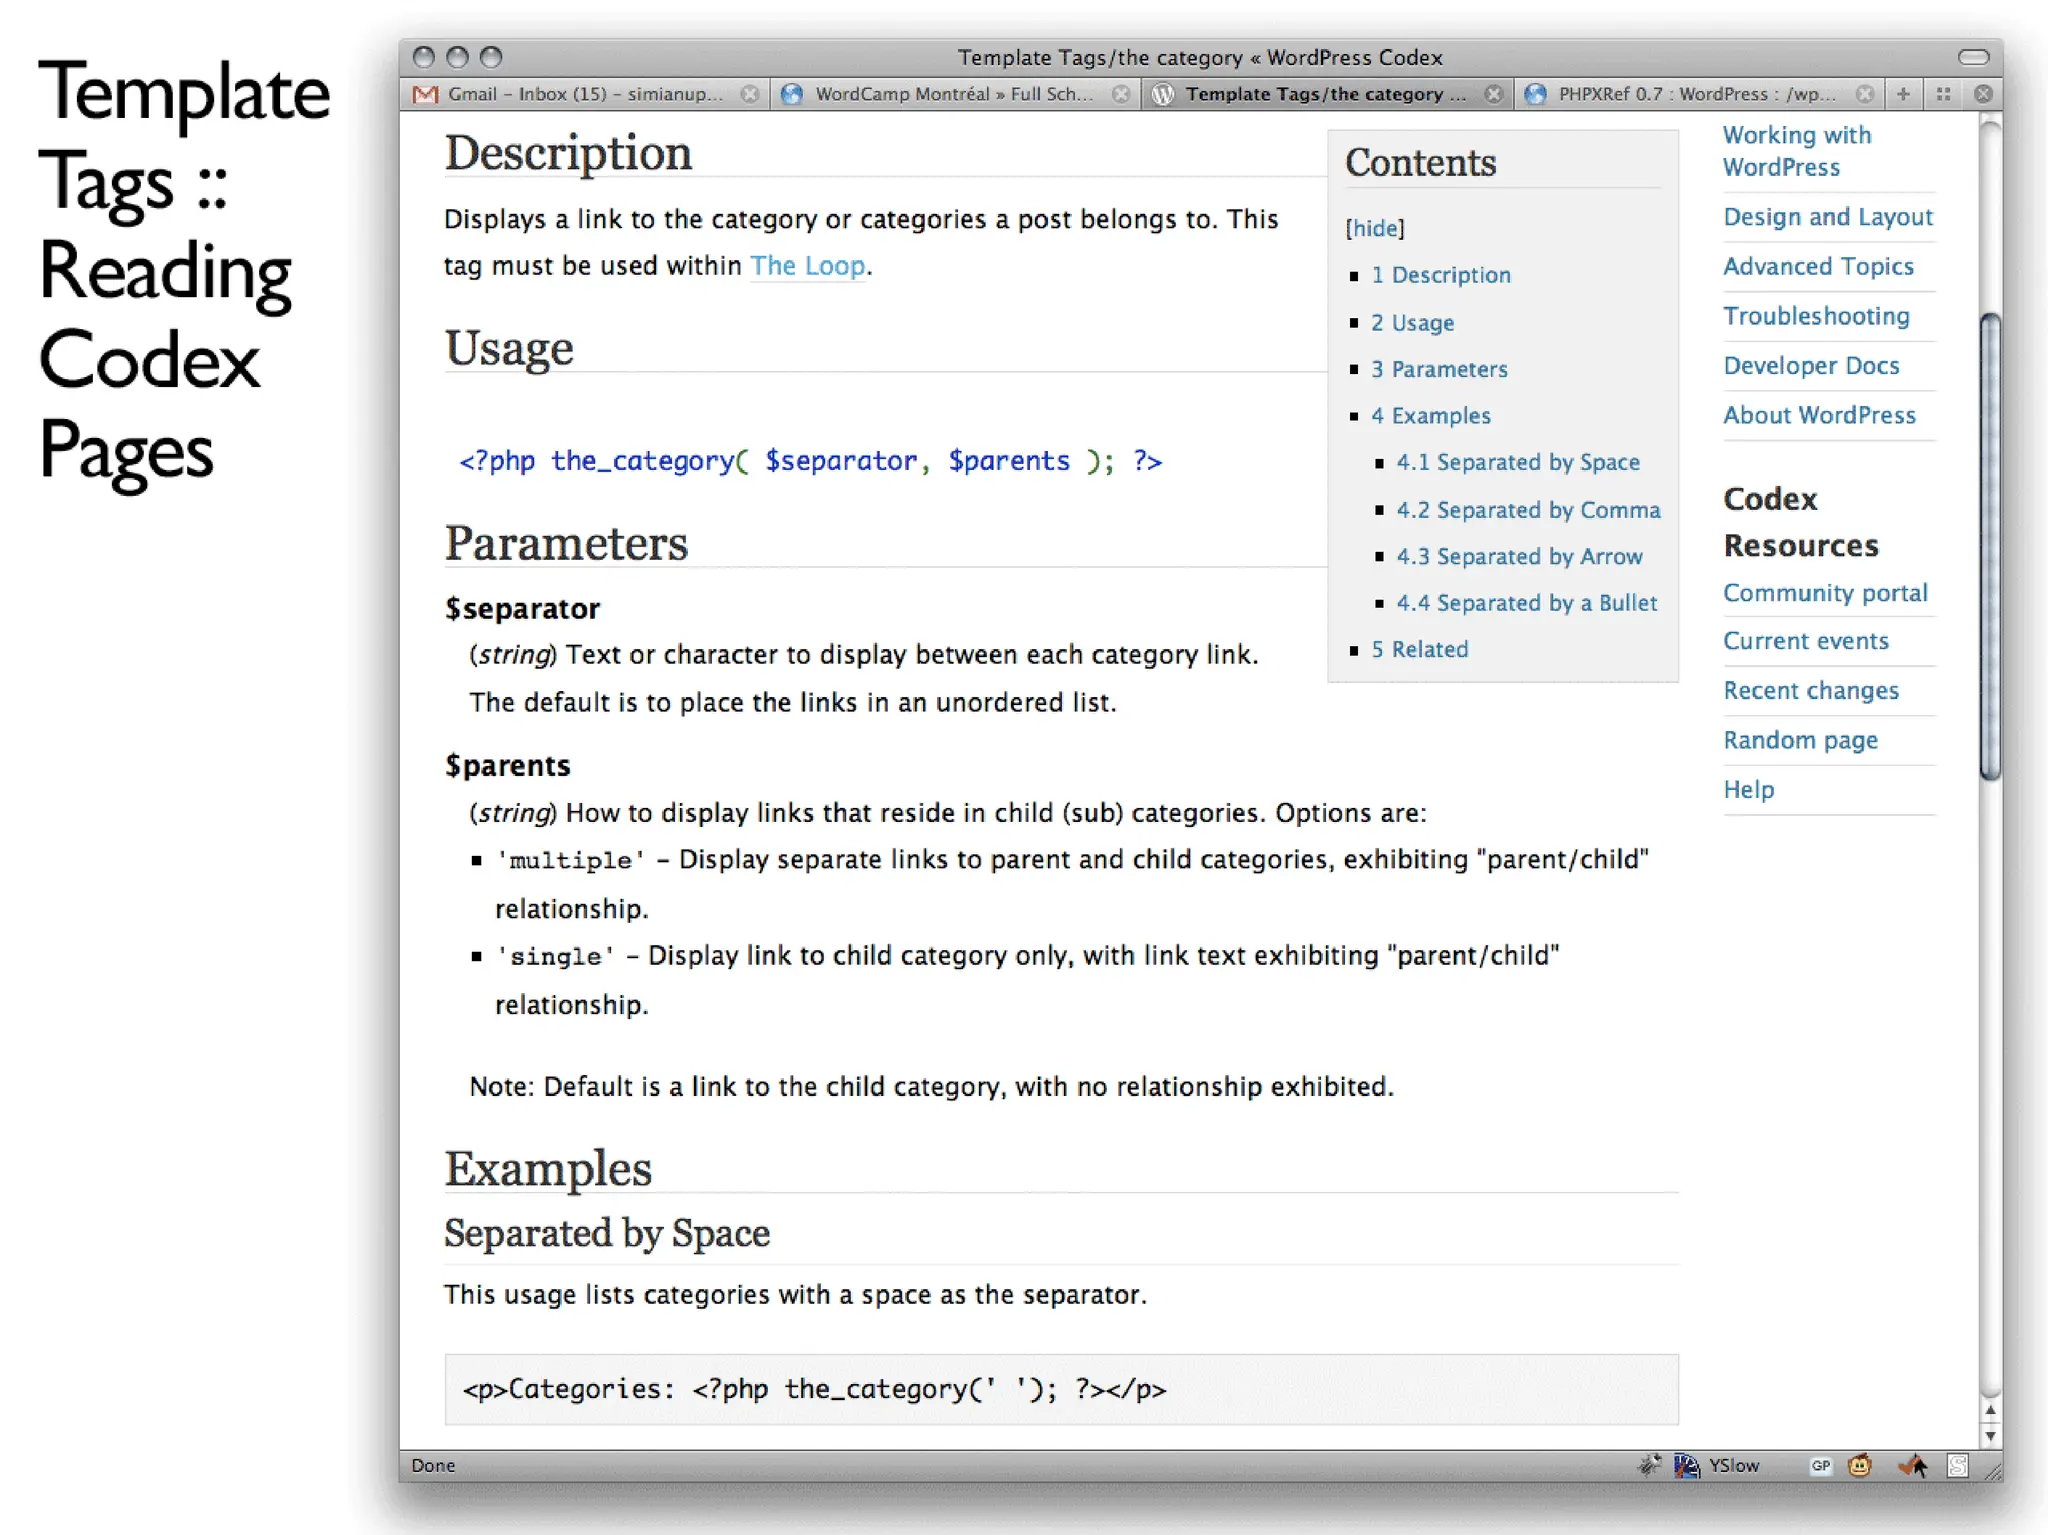Open a Random page link
The image size is (2048, 1535).
pos(1800,740)
